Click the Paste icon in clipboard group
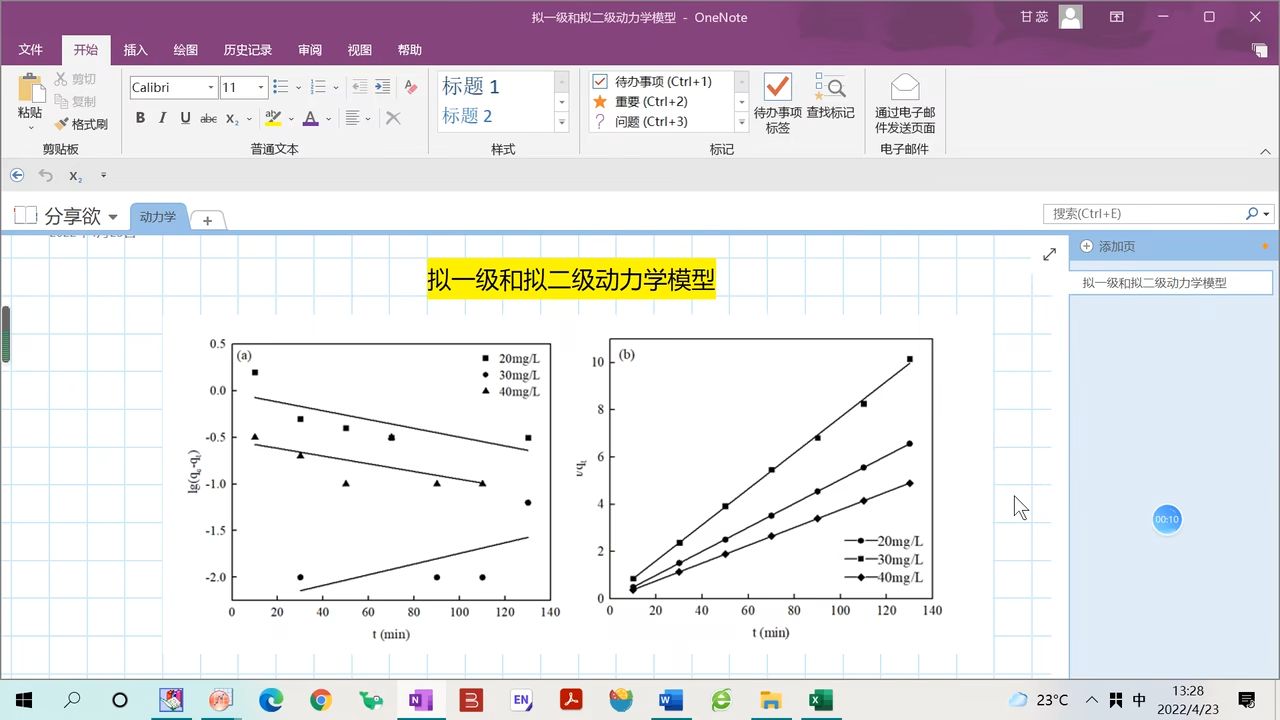This screenshot has width=1280, height=720. click(x=31, y=88)
